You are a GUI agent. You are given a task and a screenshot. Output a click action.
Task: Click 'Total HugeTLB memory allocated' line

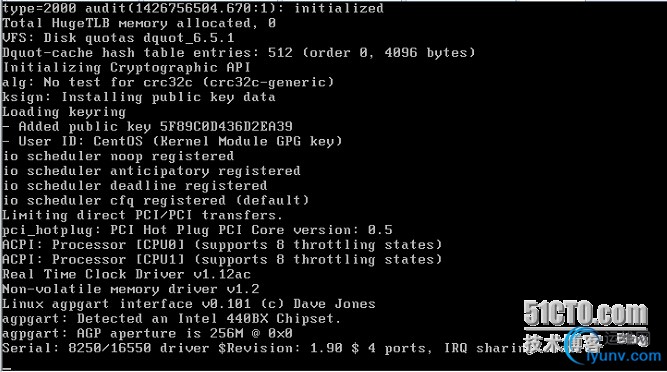pos(139,23)
